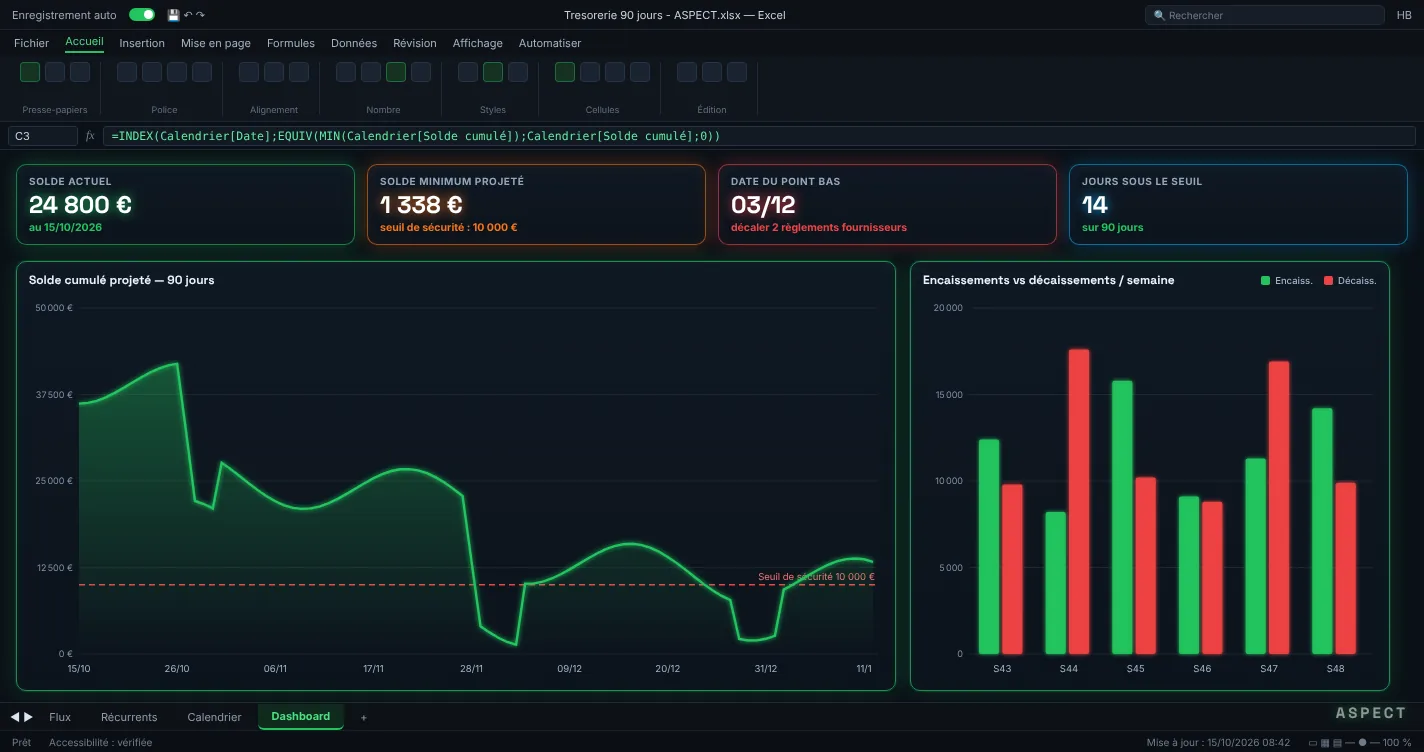Go to next sheet with right arrow
Image resolution: width=1424 pixels, height=752 pixels.
(28, 717)
